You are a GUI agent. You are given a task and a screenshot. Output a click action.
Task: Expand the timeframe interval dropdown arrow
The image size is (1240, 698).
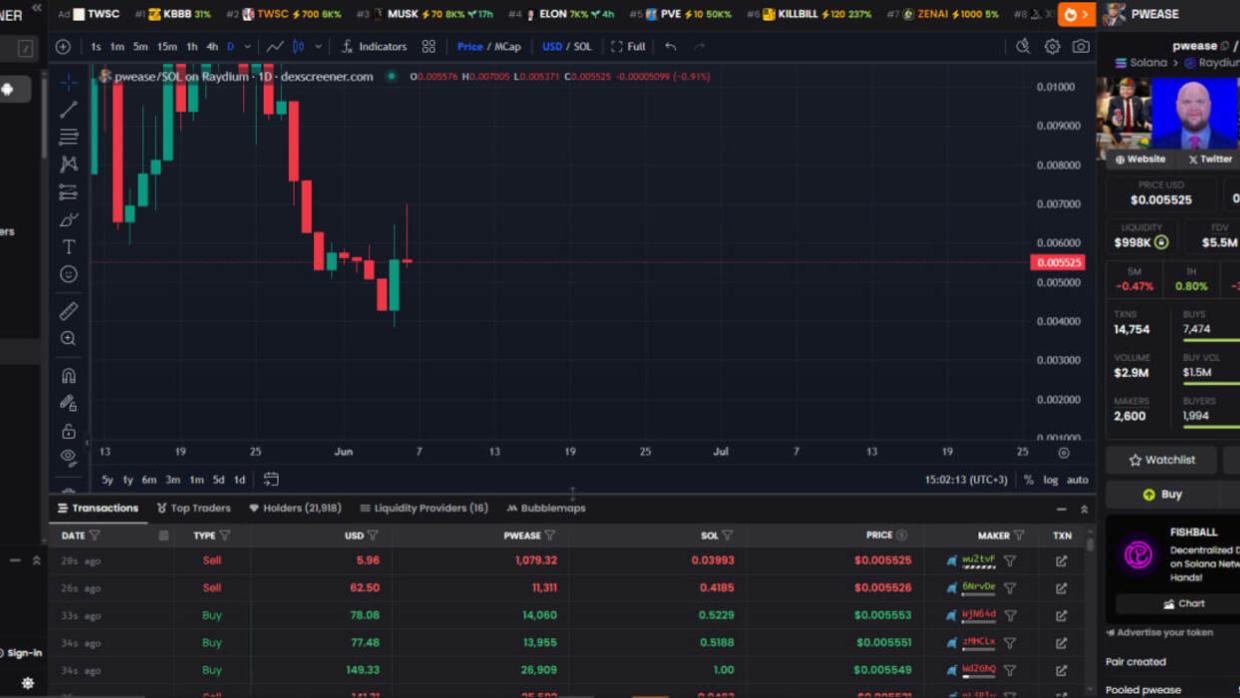tap(247, 47)
